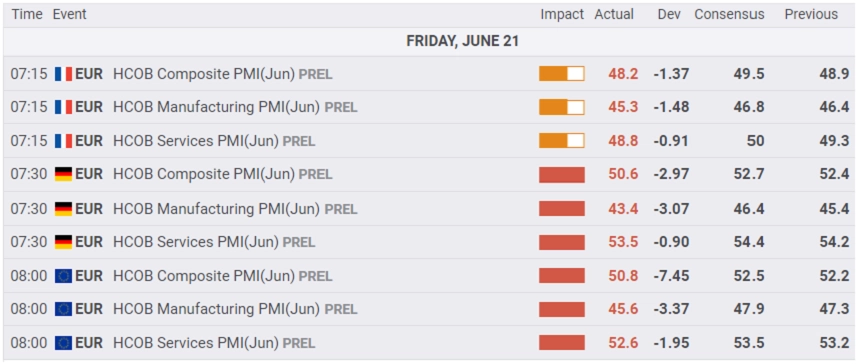The width and height of the screenshot is (860, 364).
Task: Click the Consensus column header
Action: [729, 15]
